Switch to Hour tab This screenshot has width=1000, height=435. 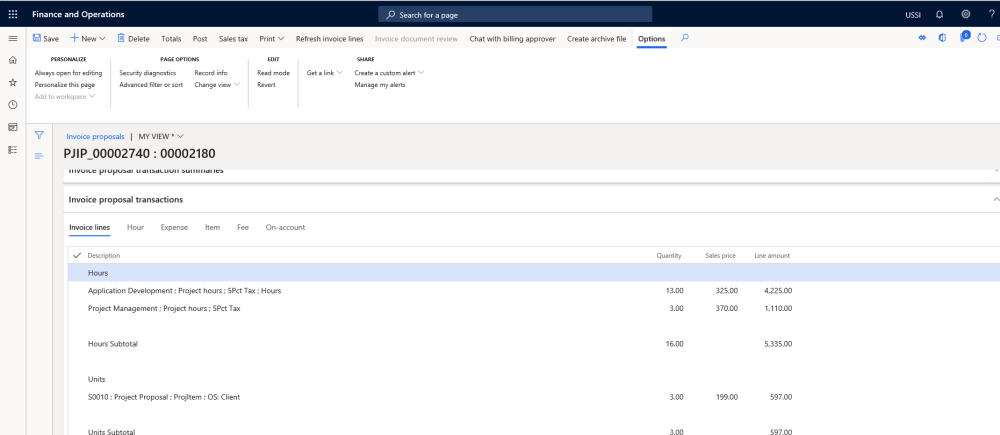coord(135,227)
